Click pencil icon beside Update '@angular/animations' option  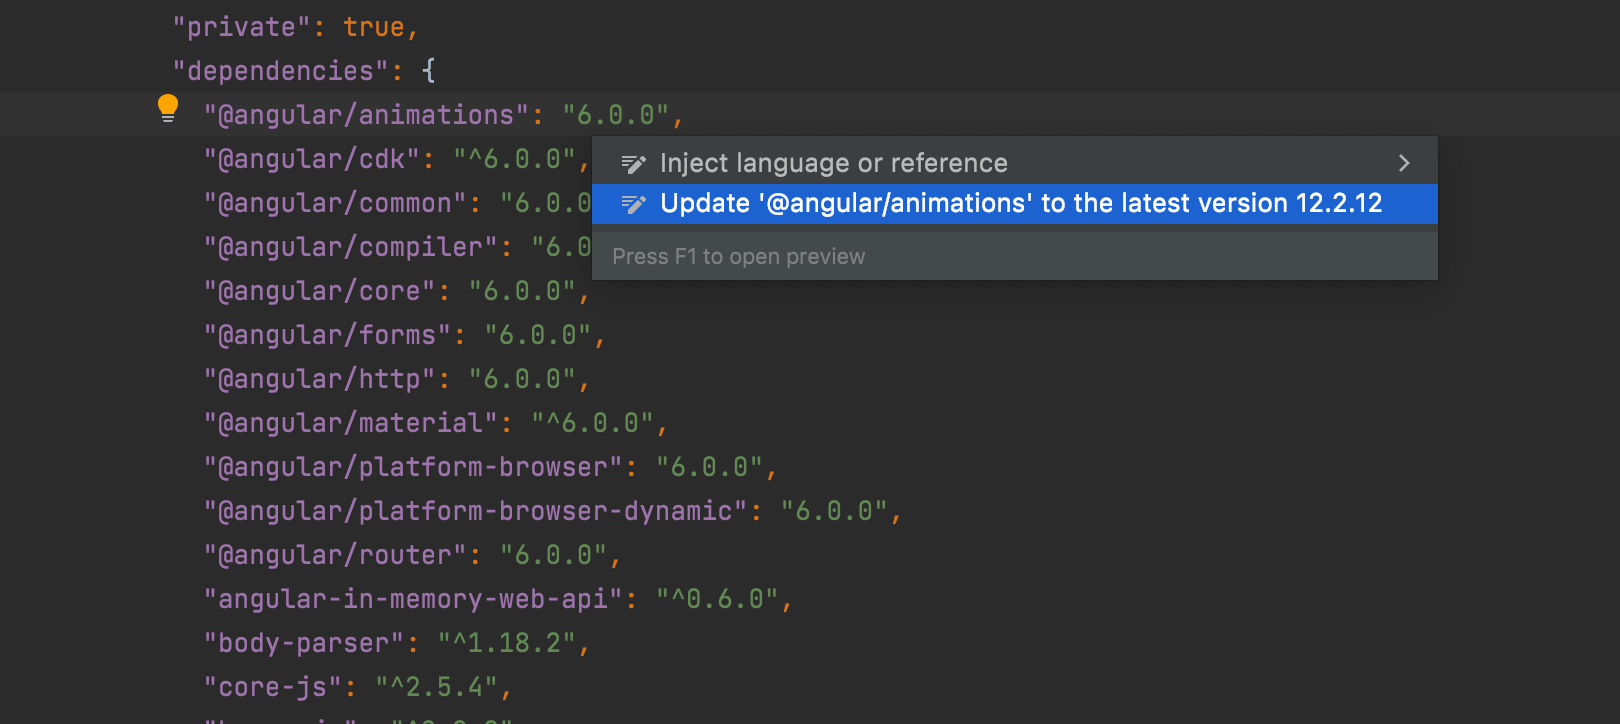click(x=633, y=204)
